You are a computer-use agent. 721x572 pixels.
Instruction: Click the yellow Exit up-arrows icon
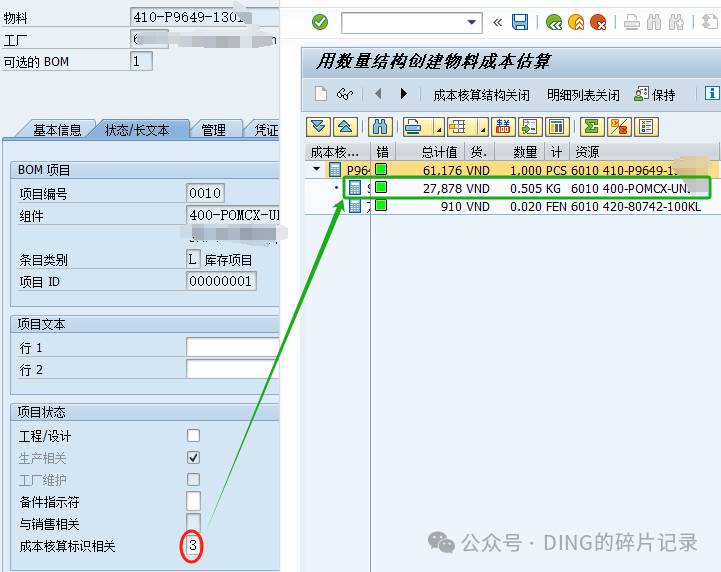576,22
